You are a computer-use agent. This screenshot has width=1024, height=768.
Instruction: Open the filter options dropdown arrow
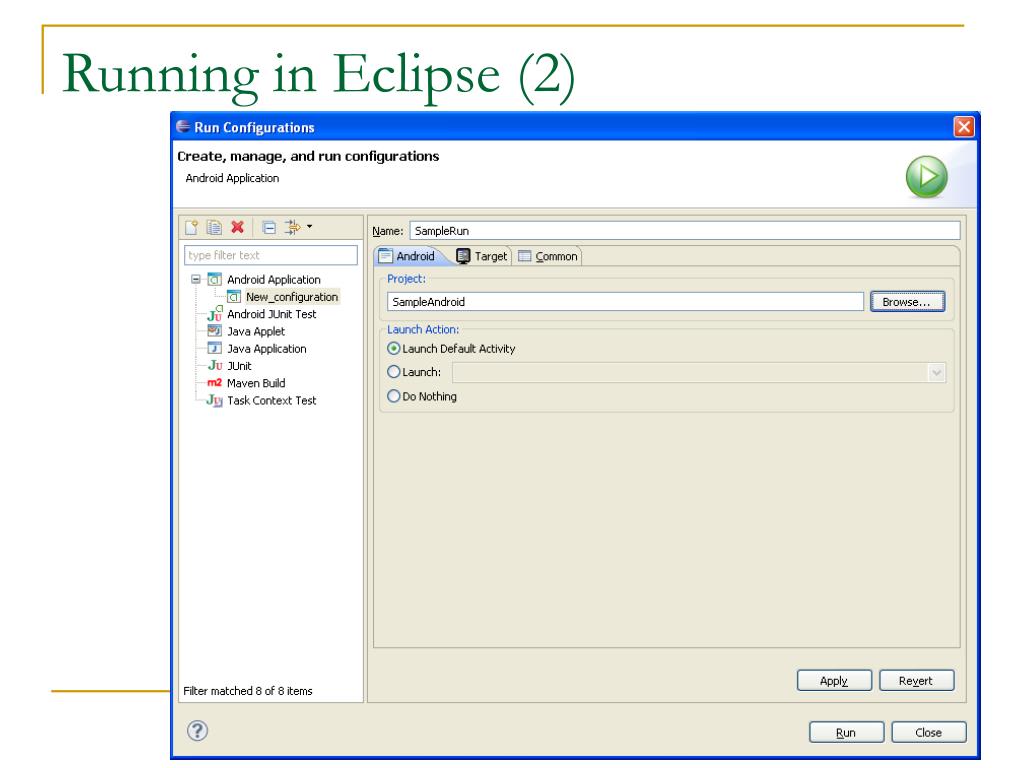310,227
